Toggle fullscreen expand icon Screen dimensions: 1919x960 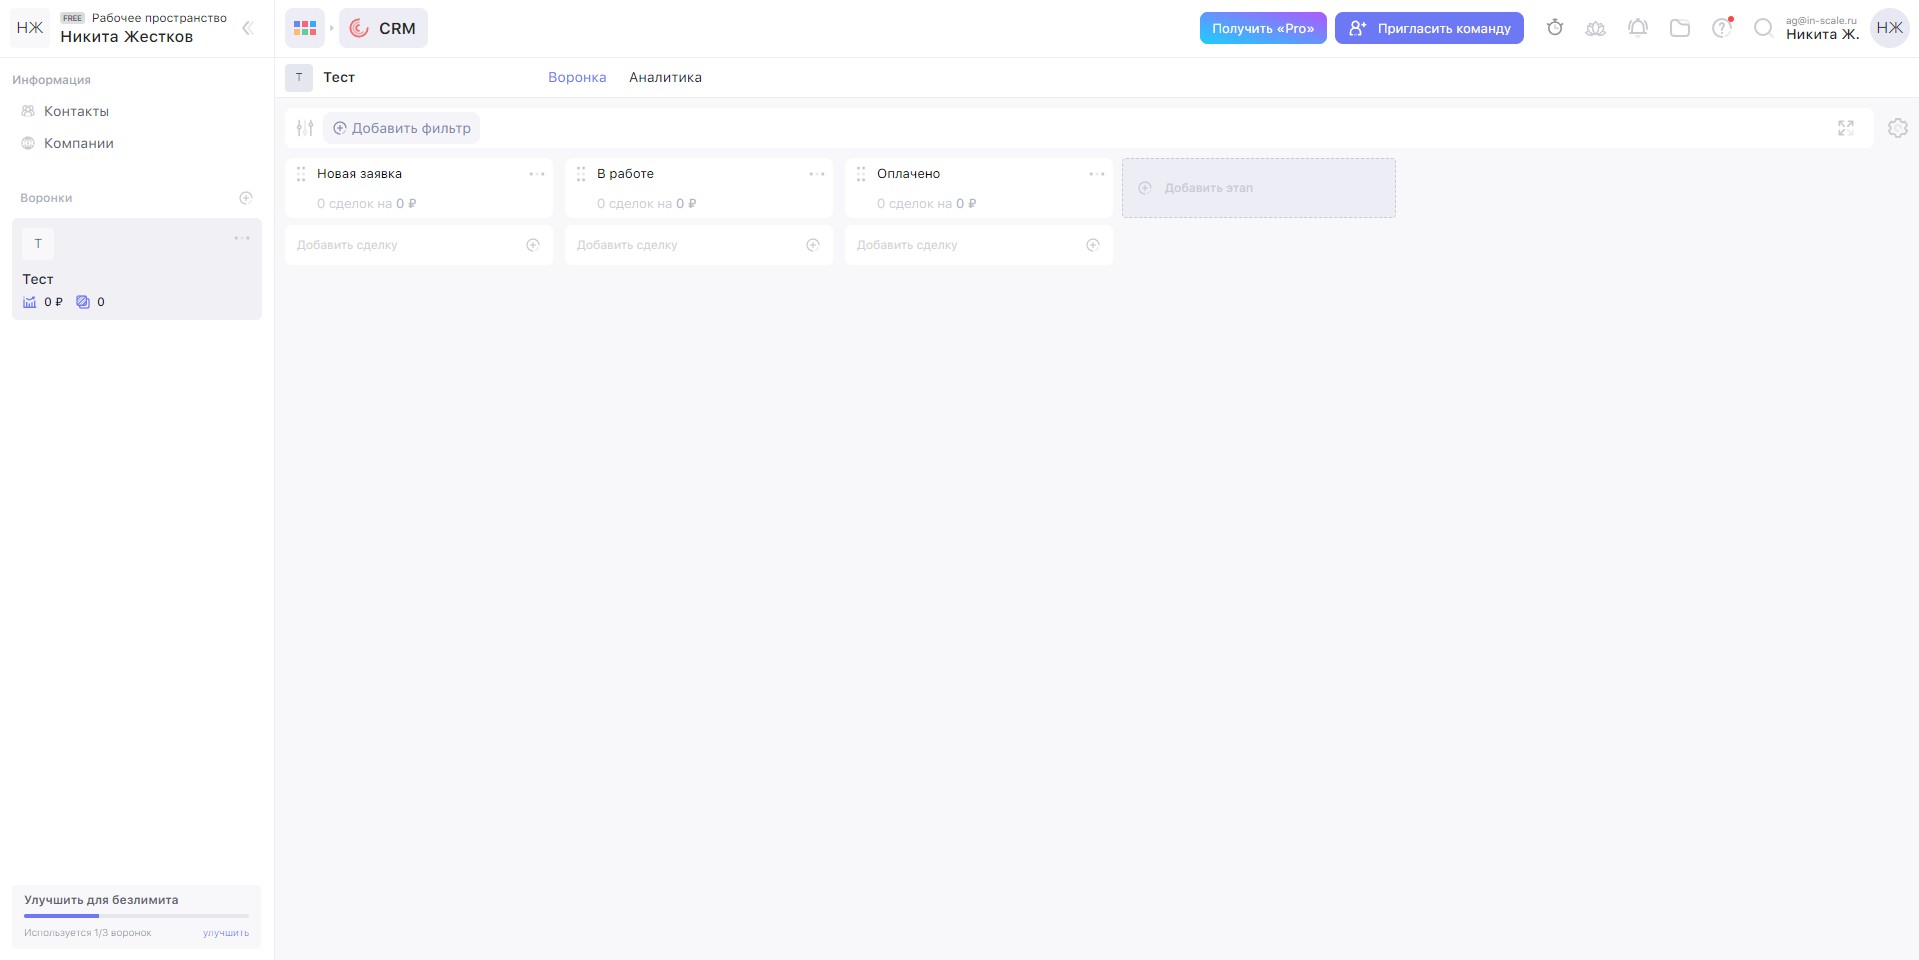(1846, 128)
